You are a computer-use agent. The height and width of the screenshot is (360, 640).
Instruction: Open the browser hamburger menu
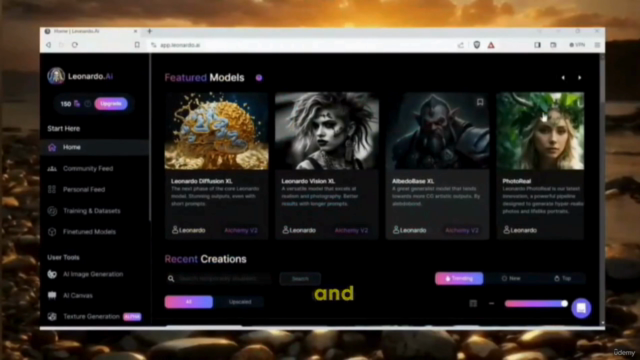point(597,45)
